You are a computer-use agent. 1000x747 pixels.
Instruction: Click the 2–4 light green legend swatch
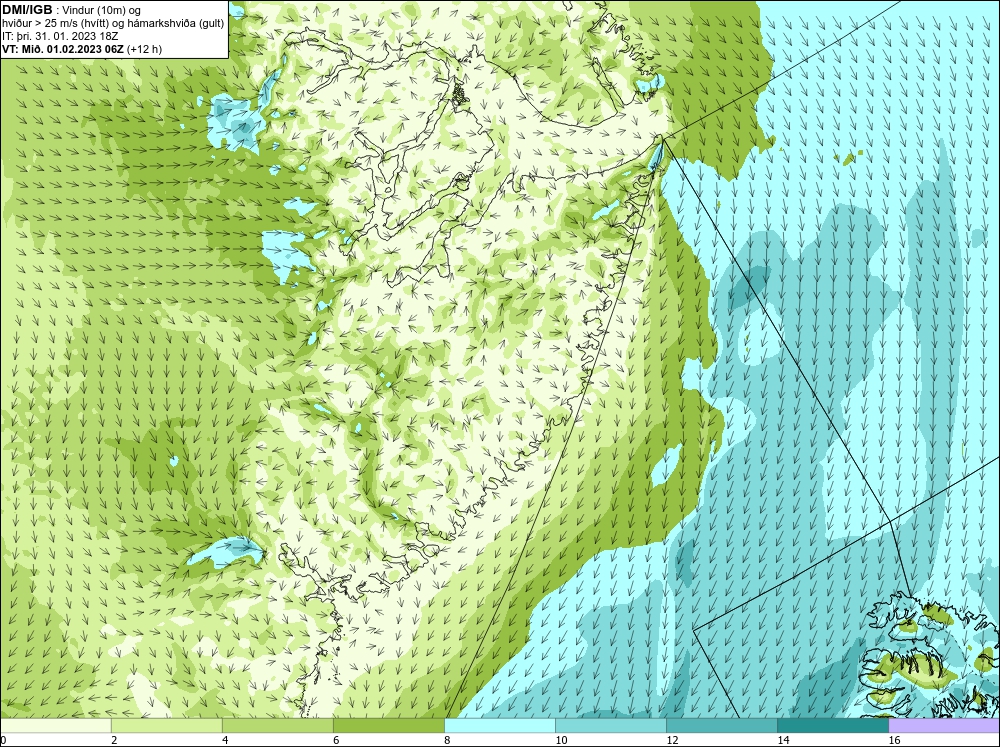coord(167,726)
